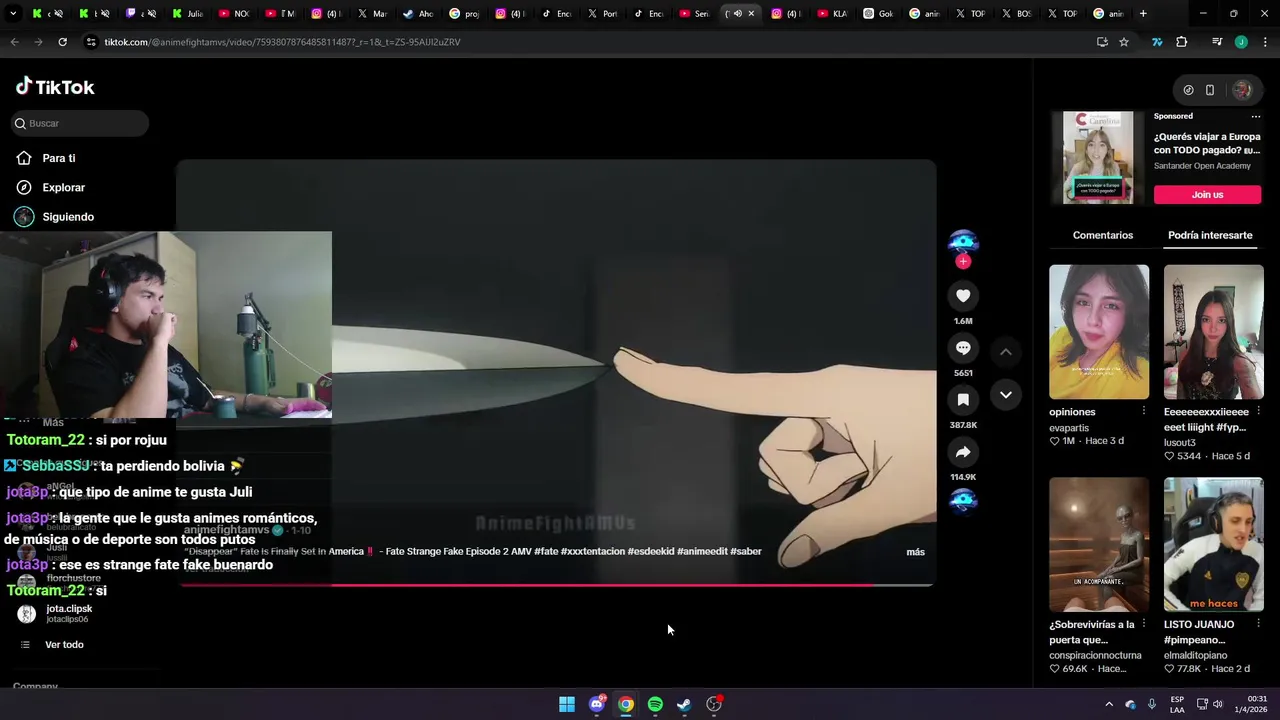Share the video using arrow icon
This screenshot has width=1280, height=720.
click(963, 452)
